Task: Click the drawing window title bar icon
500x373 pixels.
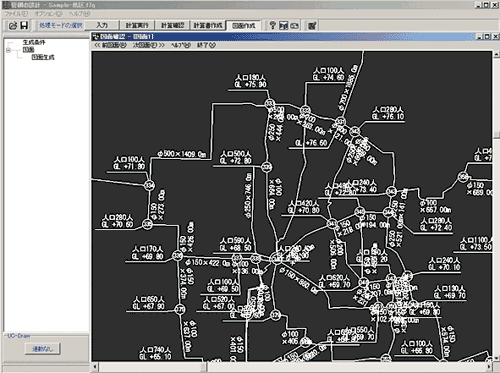Action: point(96,37)
